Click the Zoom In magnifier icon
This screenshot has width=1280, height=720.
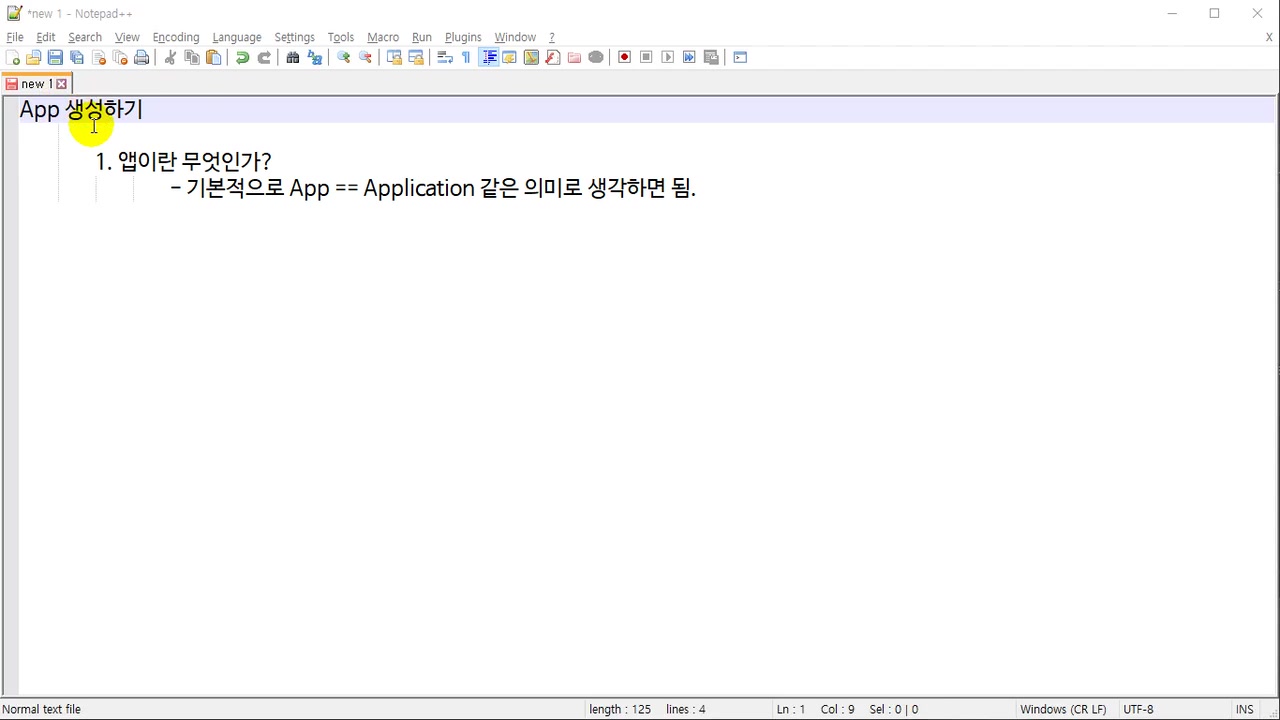point(343,58)
